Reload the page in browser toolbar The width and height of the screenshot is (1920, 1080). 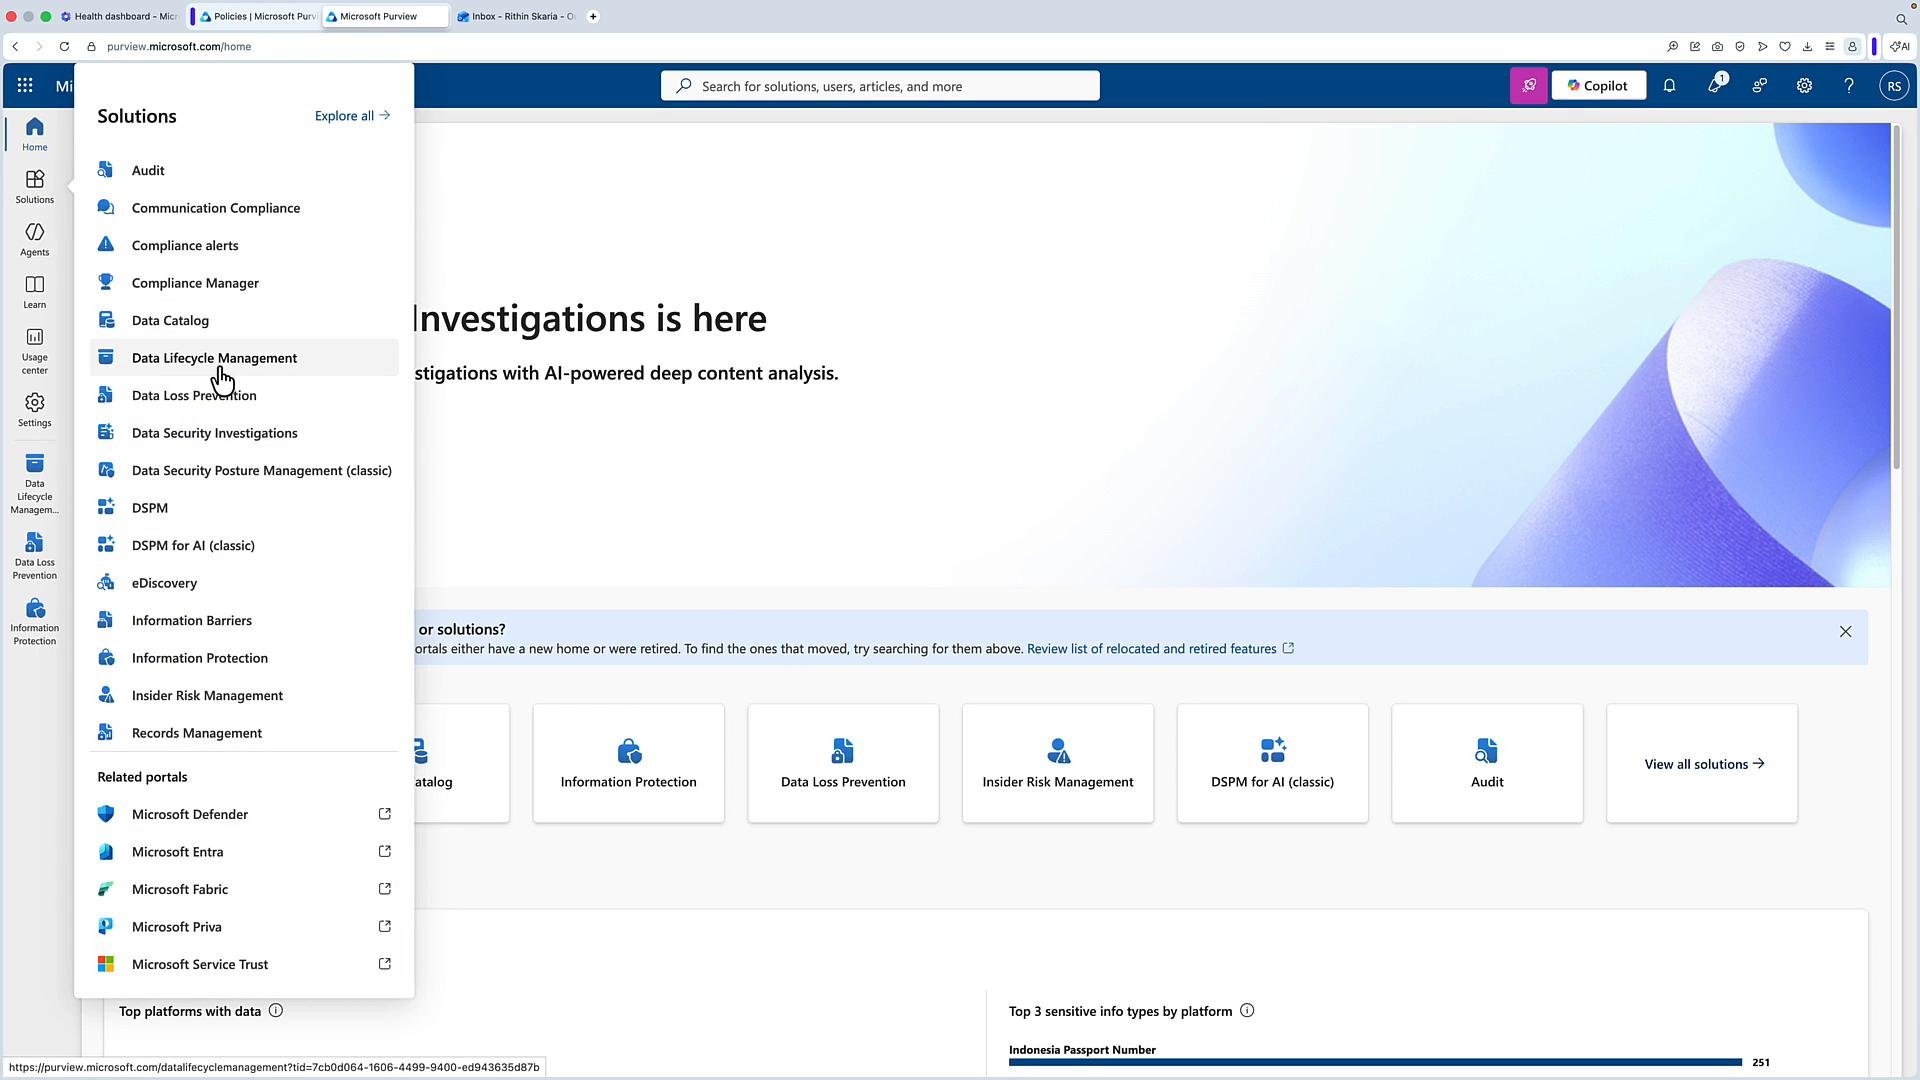64,47
